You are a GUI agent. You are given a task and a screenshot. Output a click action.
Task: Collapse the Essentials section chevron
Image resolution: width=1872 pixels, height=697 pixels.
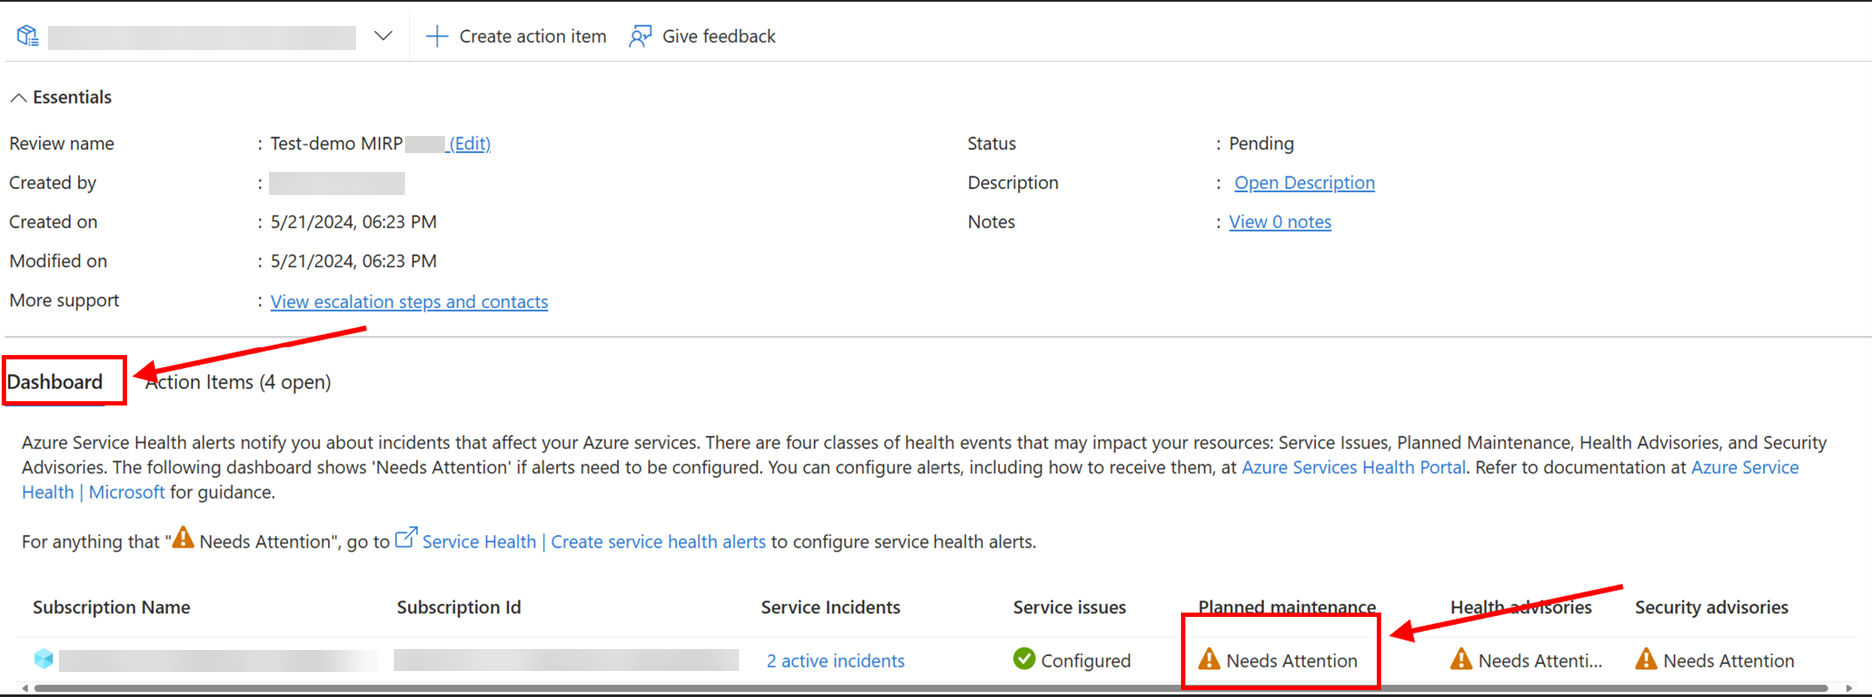click(x=18, y=97)
